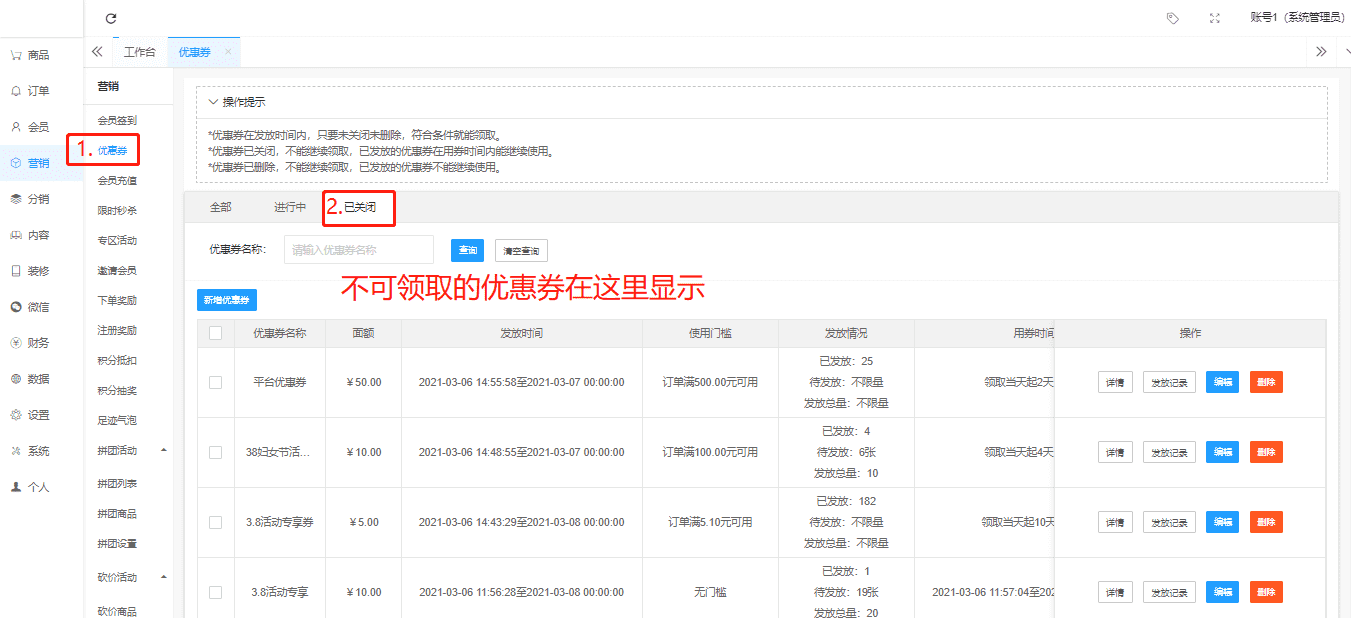Collapse the 操作提示 panel
This screenshot has height=618, width=1351.
[x=214, y=102]
